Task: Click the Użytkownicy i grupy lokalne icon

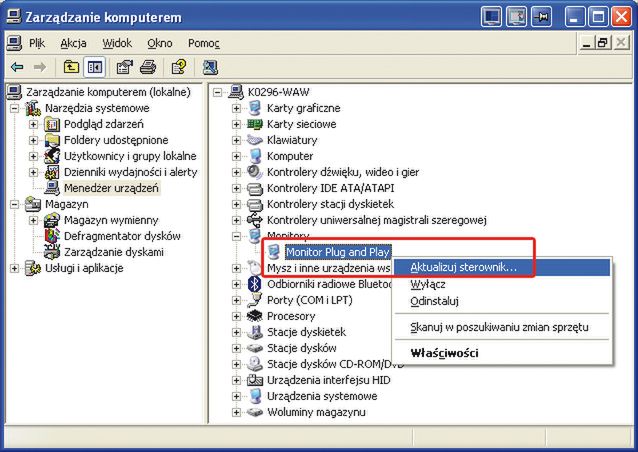Action: coord(52,156)
